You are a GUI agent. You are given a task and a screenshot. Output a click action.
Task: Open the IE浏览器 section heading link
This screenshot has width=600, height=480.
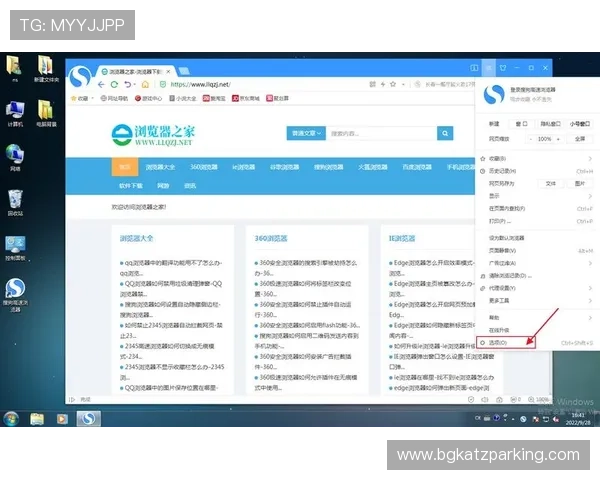(x=402, y=238)
